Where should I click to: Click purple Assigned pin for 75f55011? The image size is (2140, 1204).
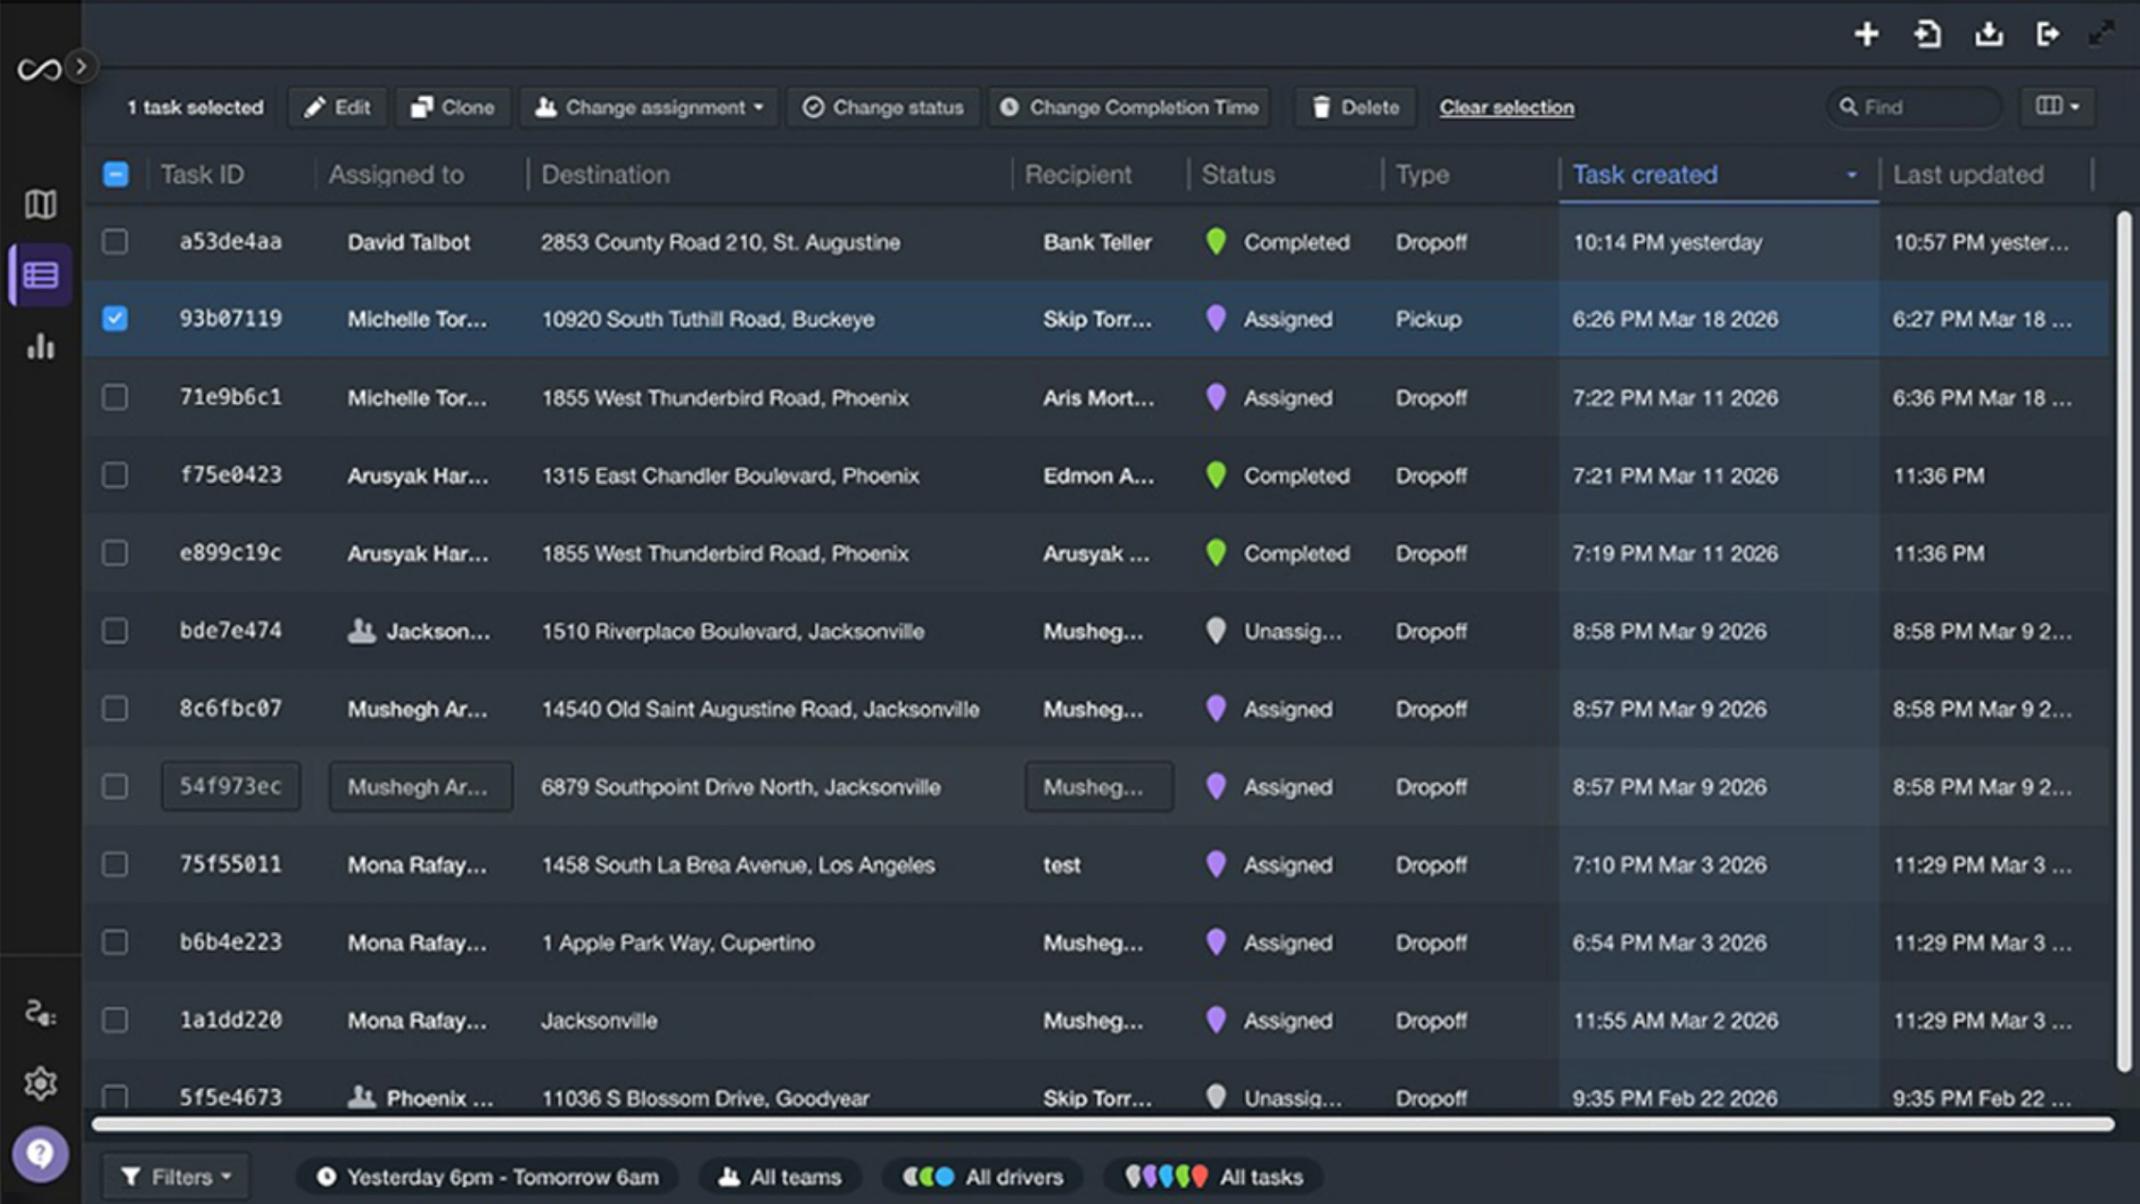[x=1216, y=864]
